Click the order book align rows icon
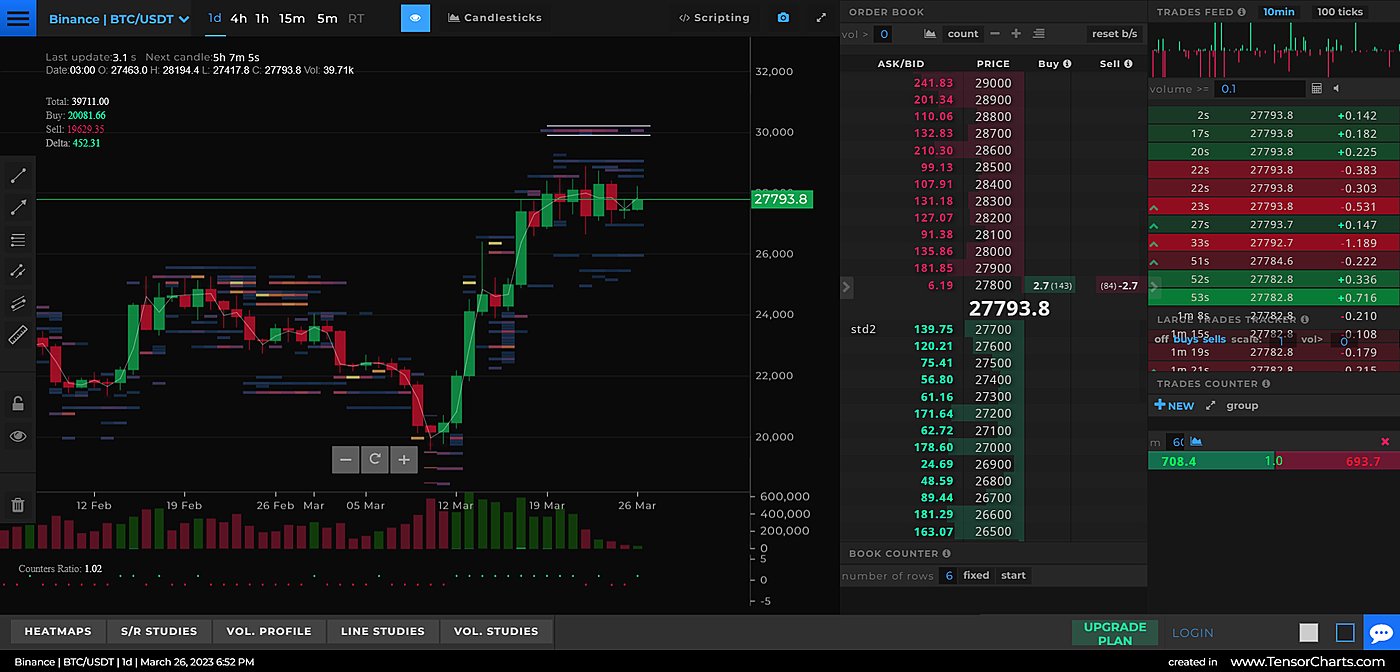Screen dimensions: 1400x672 pyautogui.click(x=1038, y=34)
